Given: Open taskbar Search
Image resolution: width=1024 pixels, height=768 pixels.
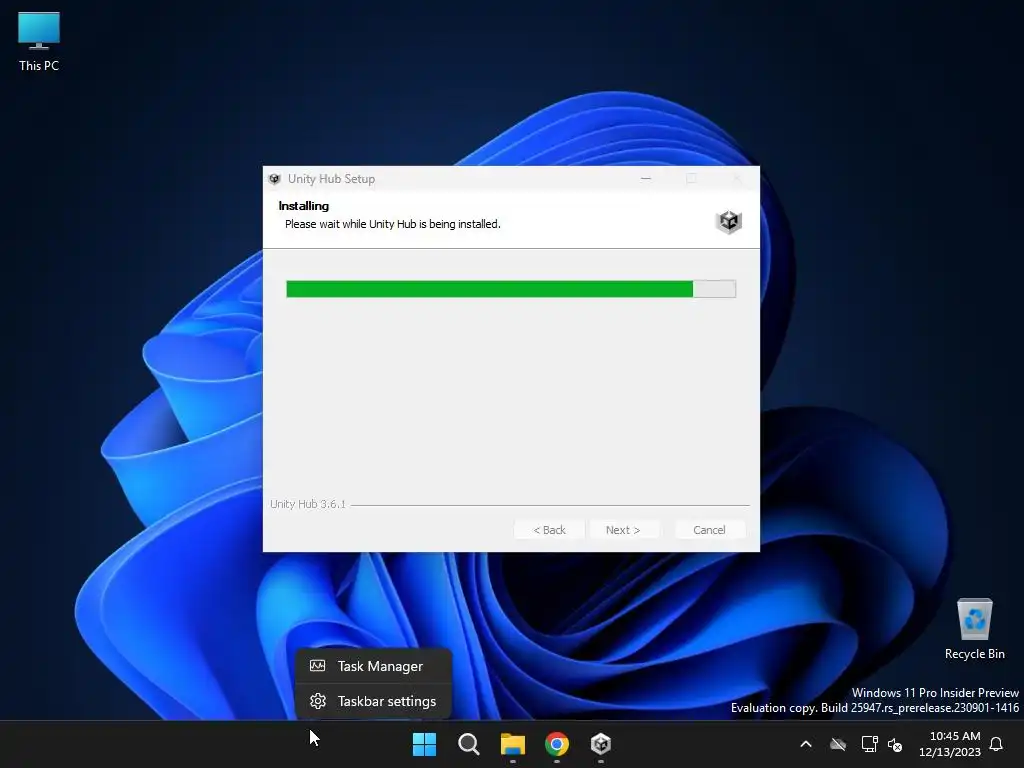Looking at the screenshot, I should pyautogui.click(x=469, y=744).
